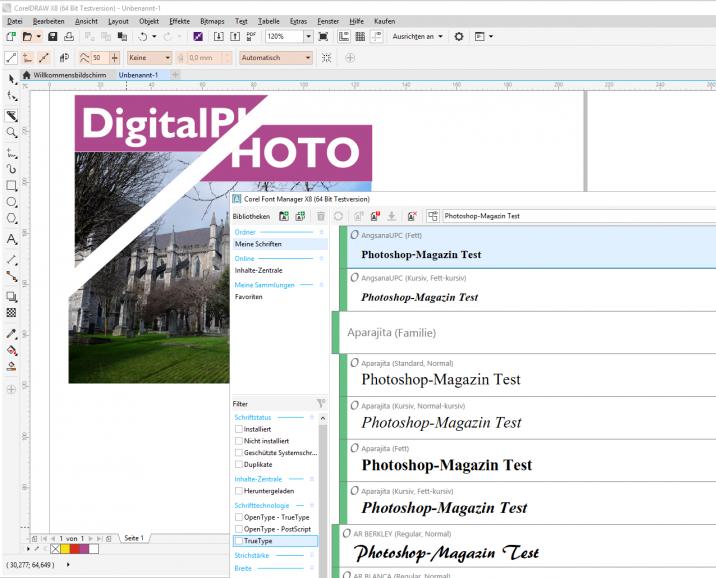Switch to the Willkommensbildschirm tab
This screenshot has height=578, width=716.
(x=64, y=75)
